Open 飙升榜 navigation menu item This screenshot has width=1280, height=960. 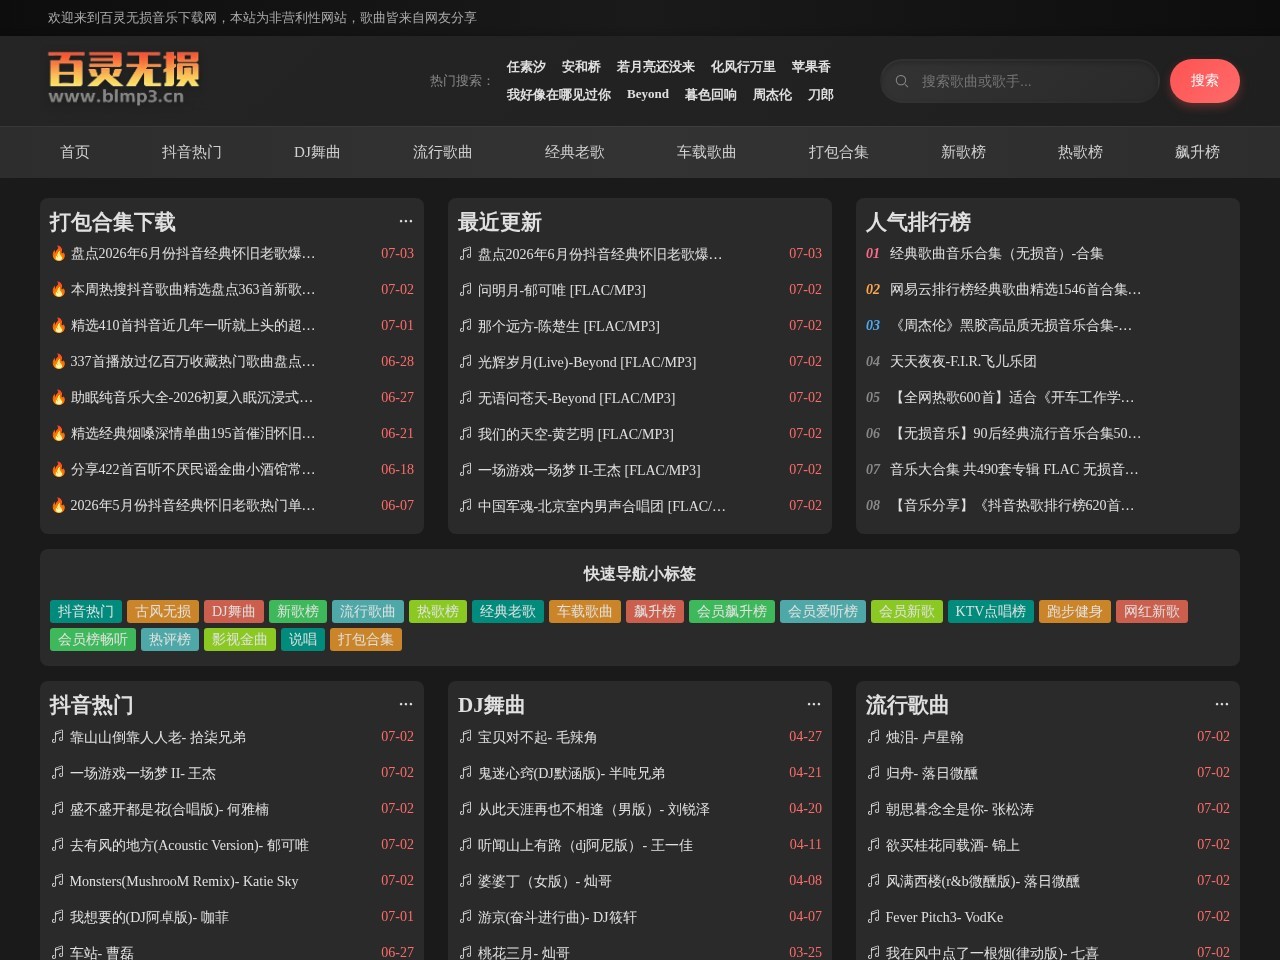click(1197, 152)
